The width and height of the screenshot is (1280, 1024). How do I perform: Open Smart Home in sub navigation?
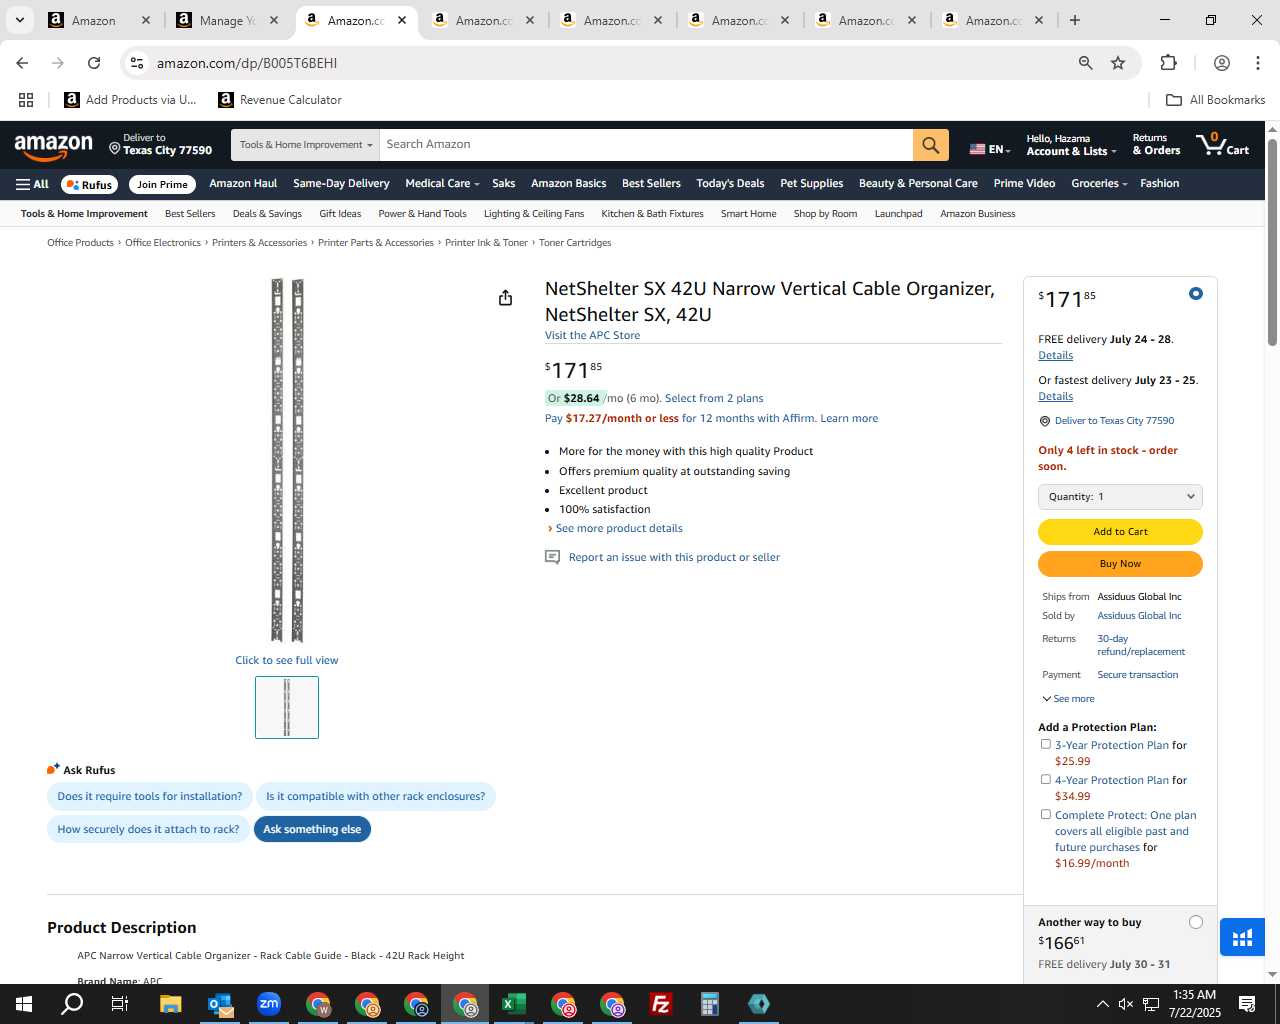[748, 214]
